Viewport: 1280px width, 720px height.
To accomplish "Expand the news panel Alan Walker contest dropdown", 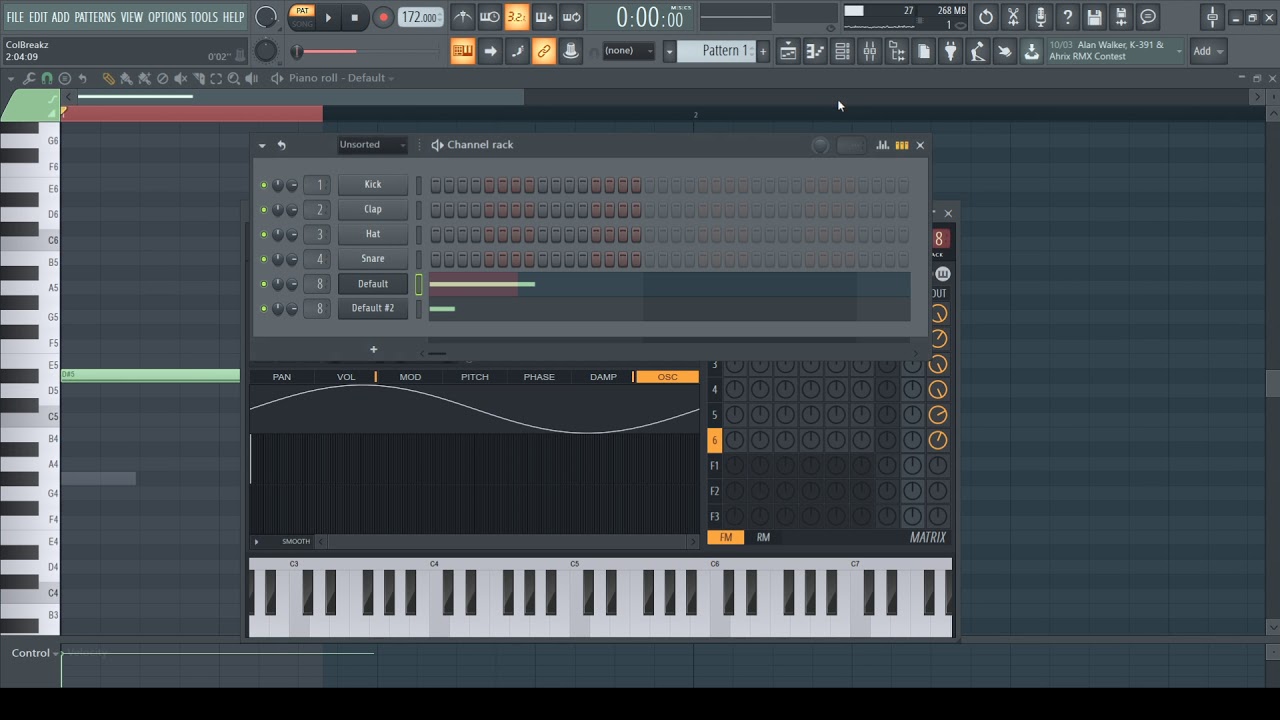I will [x=1179, y=51].
